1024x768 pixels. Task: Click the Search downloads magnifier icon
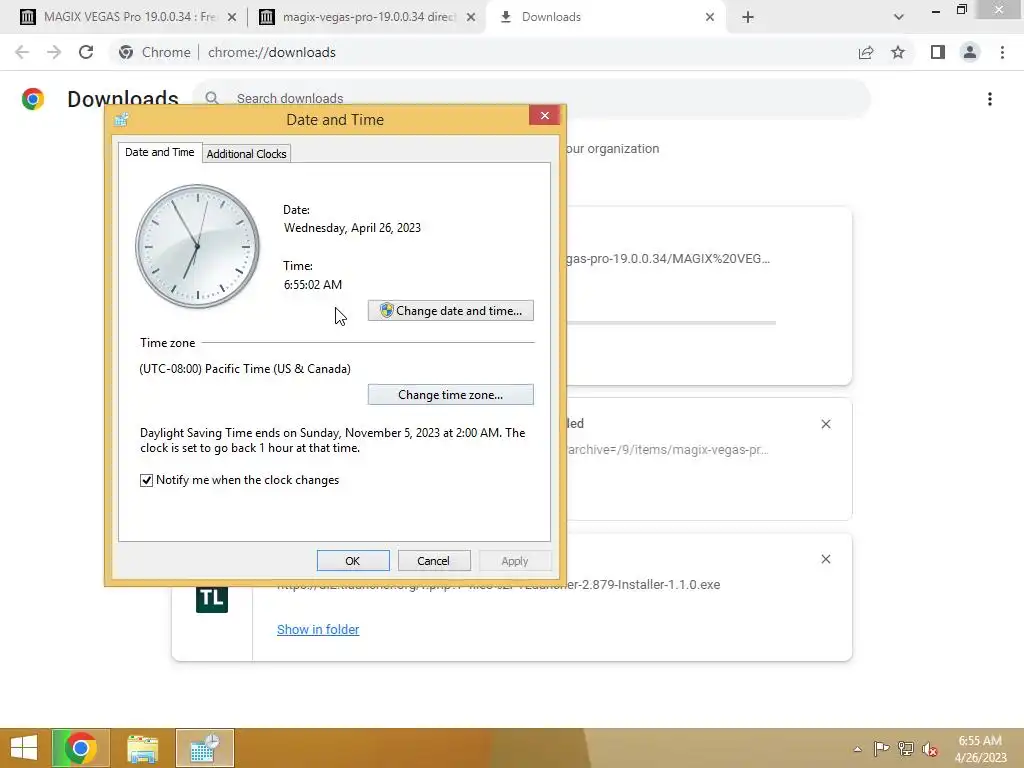point(212,98)
